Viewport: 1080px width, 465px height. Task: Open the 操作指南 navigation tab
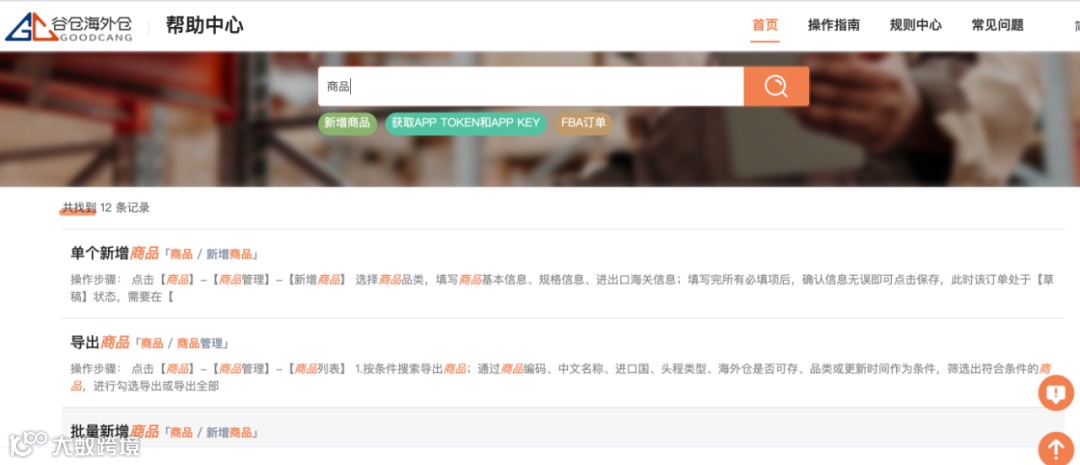[x=833, y=25]
